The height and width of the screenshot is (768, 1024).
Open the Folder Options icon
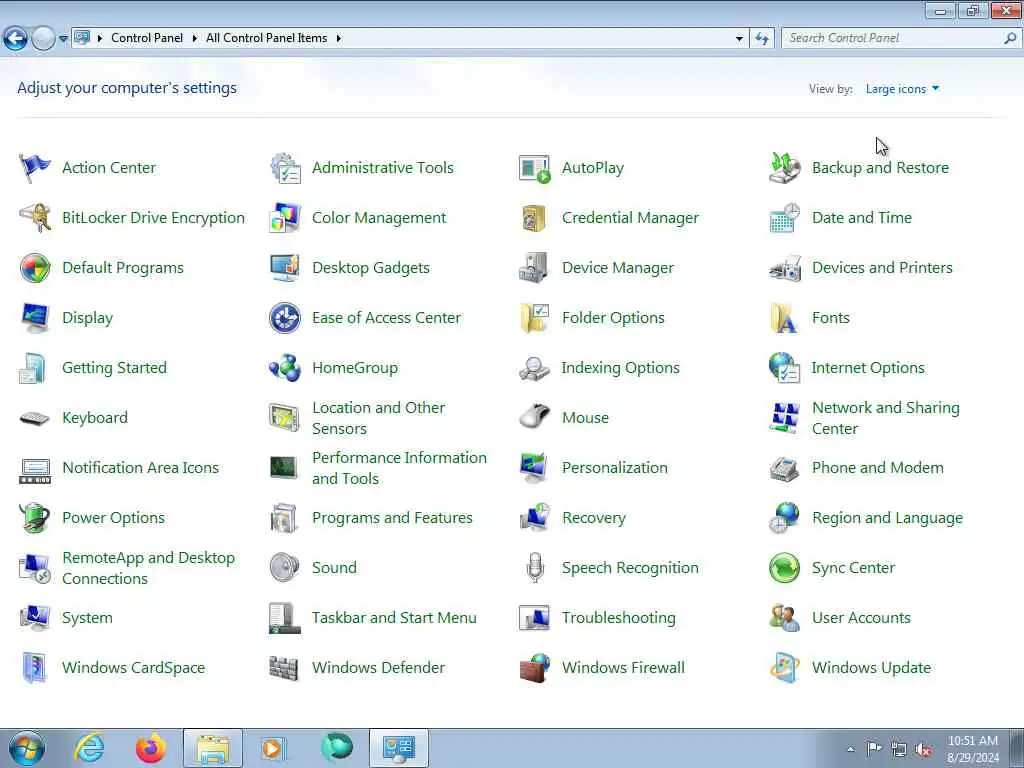(534, 318)
